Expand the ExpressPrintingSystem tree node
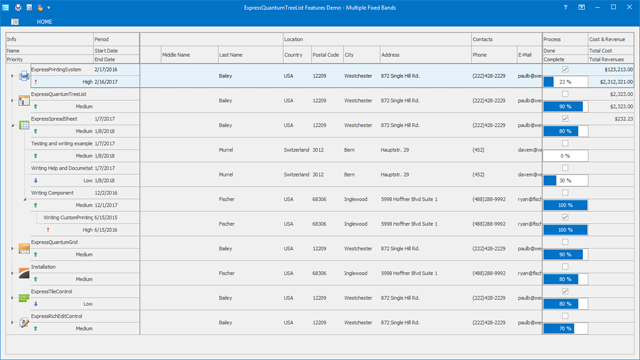 pos(12,76)
